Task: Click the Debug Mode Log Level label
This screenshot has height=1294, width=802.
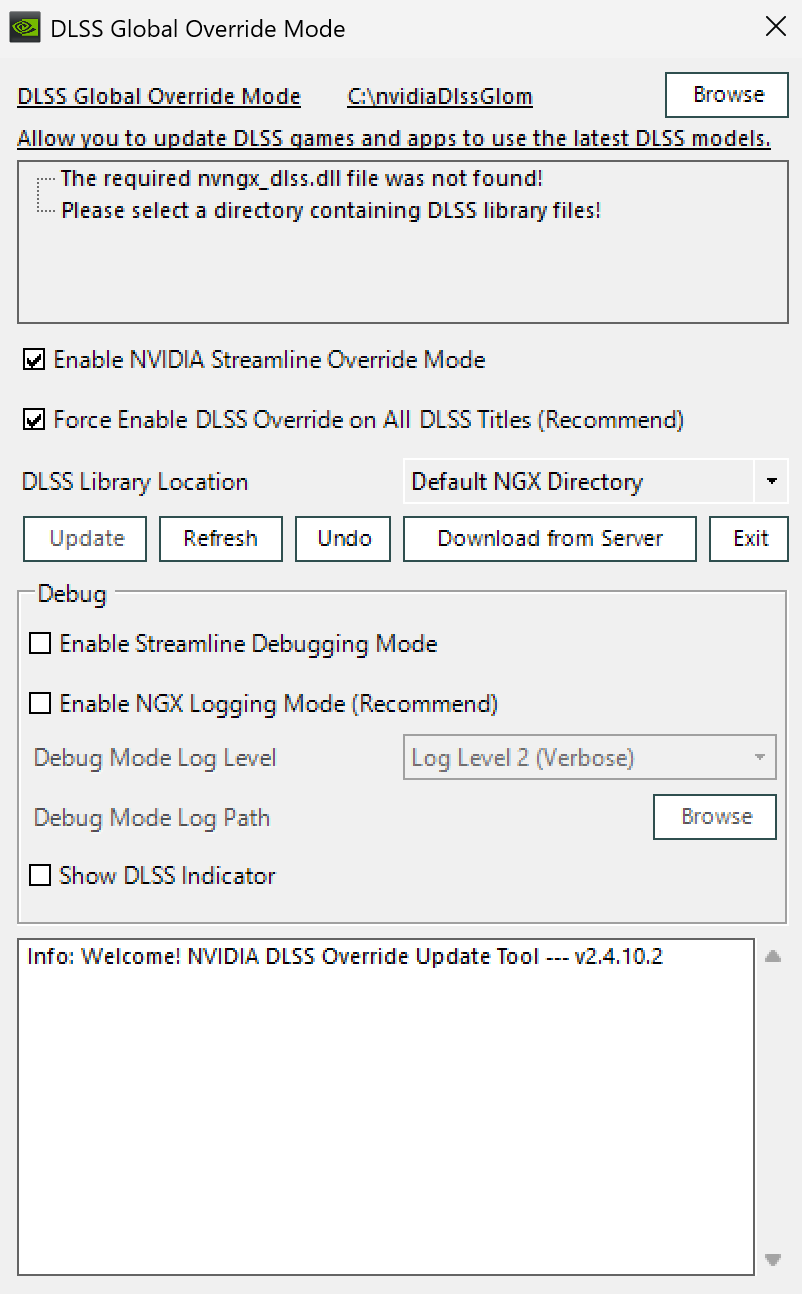Action: pyautogui.click(x=155, y=758)
